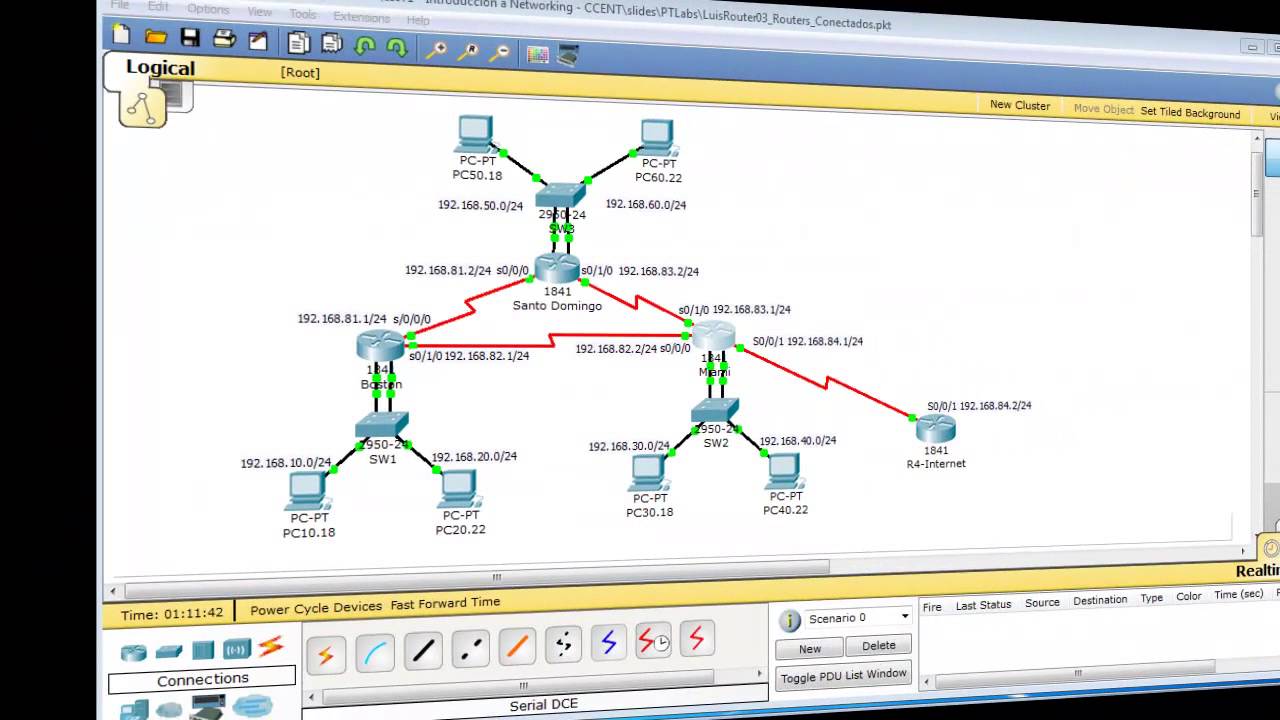Click the Redo green arrow icon
The height and width of the screenshot is (720, 1280).
point(397,46)
